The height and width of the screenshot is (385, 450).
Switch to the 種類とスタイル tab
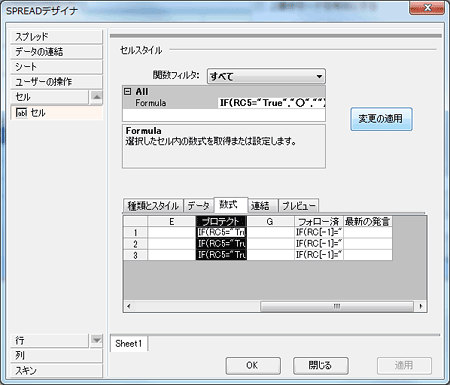click(x=153, y=206)
